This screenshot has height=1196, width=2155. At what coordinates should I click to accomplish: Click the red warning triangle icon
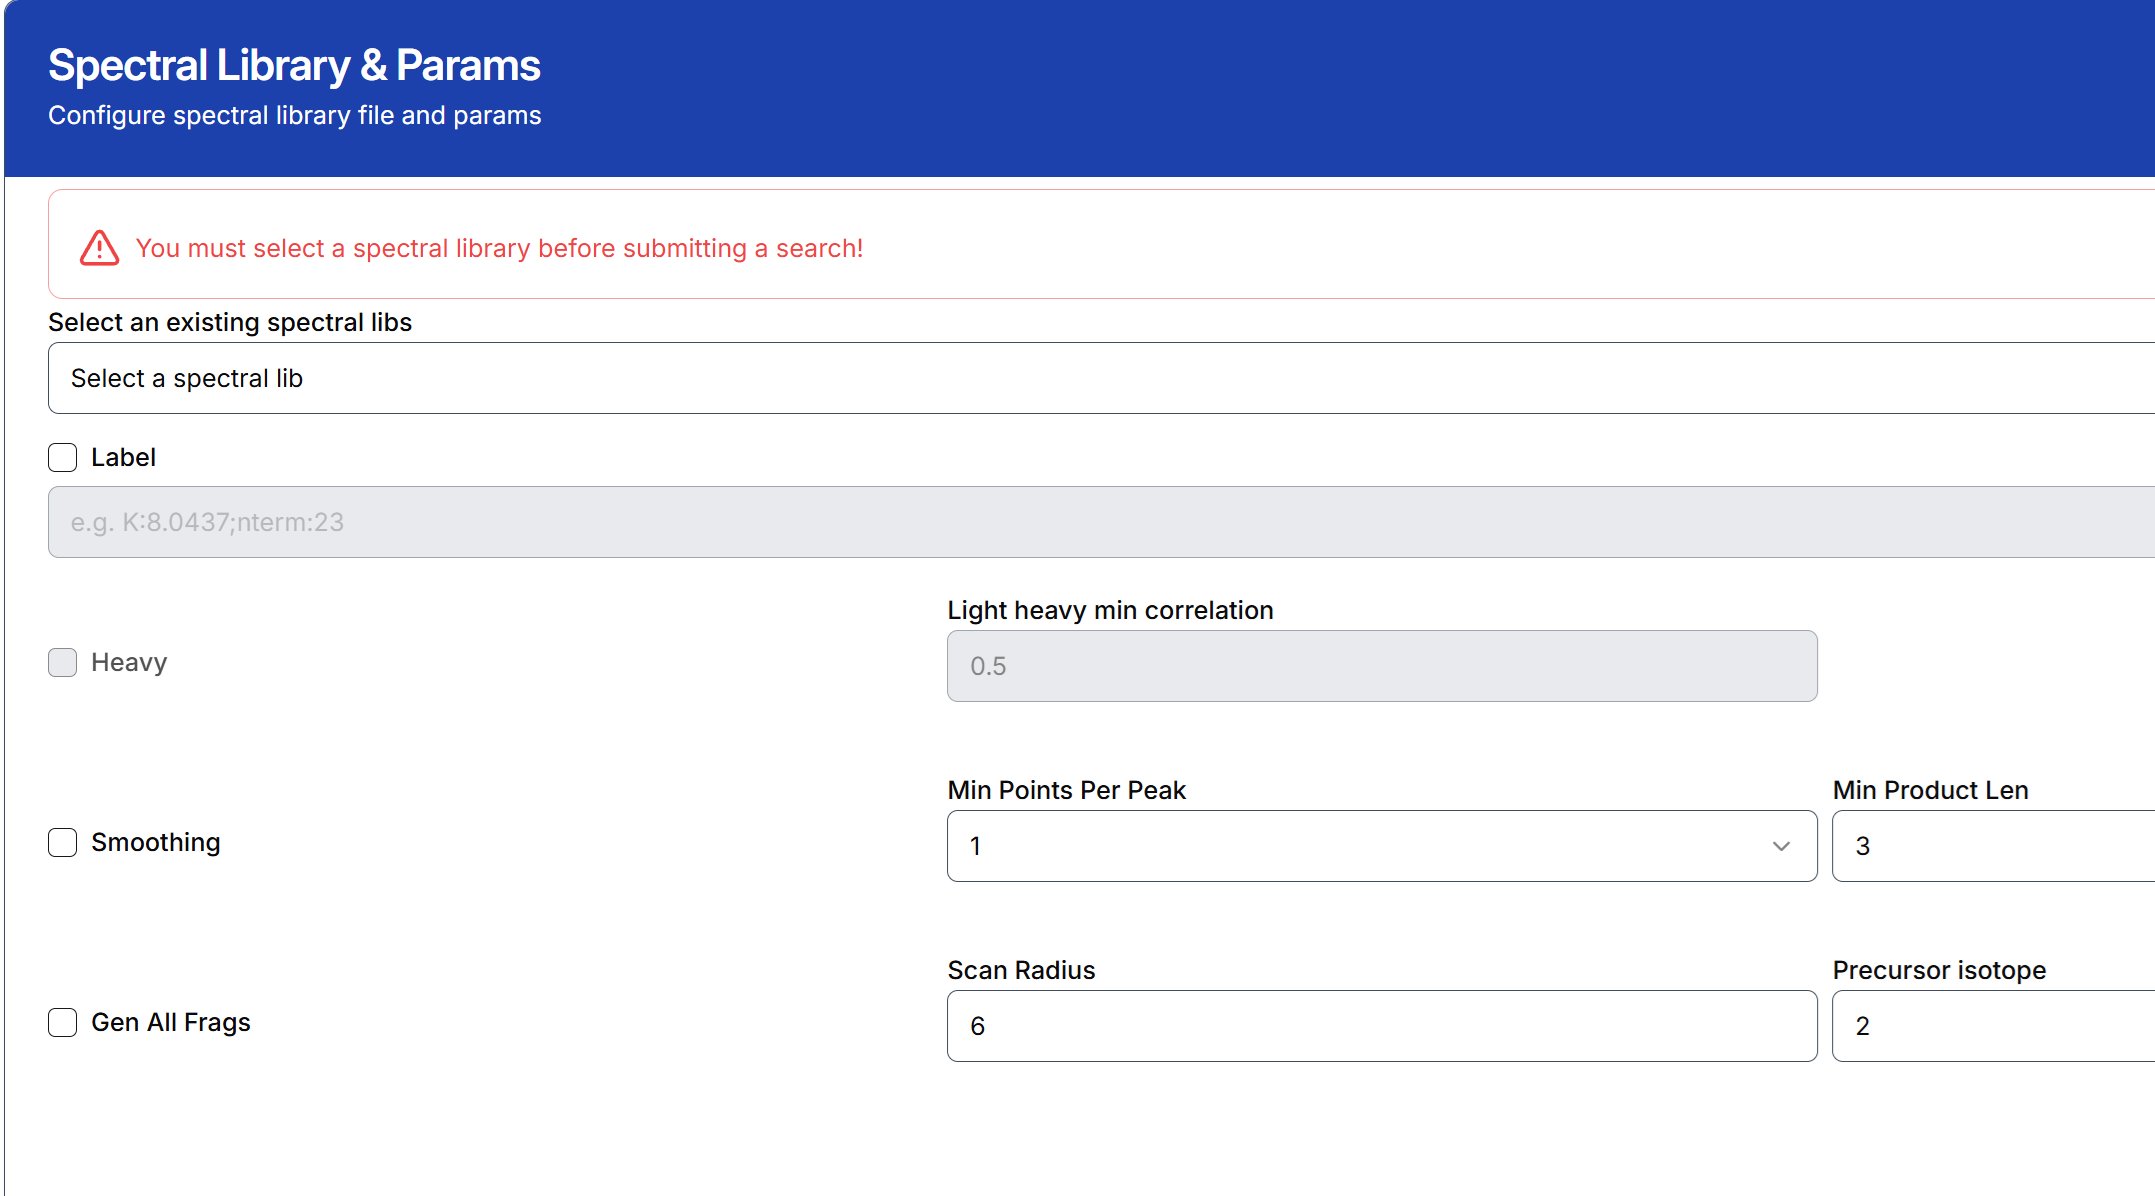pos(99,248)
